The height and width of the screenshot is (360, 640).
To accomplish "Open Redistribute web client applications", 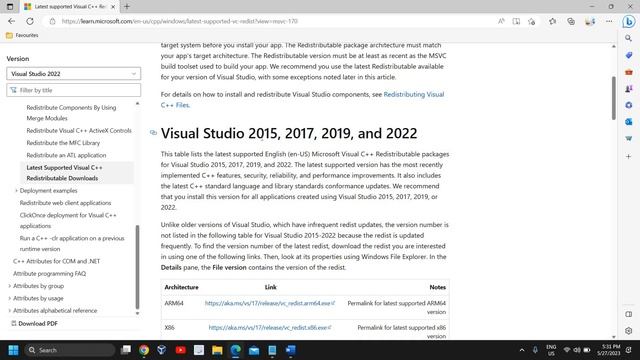I will [65, 203].
